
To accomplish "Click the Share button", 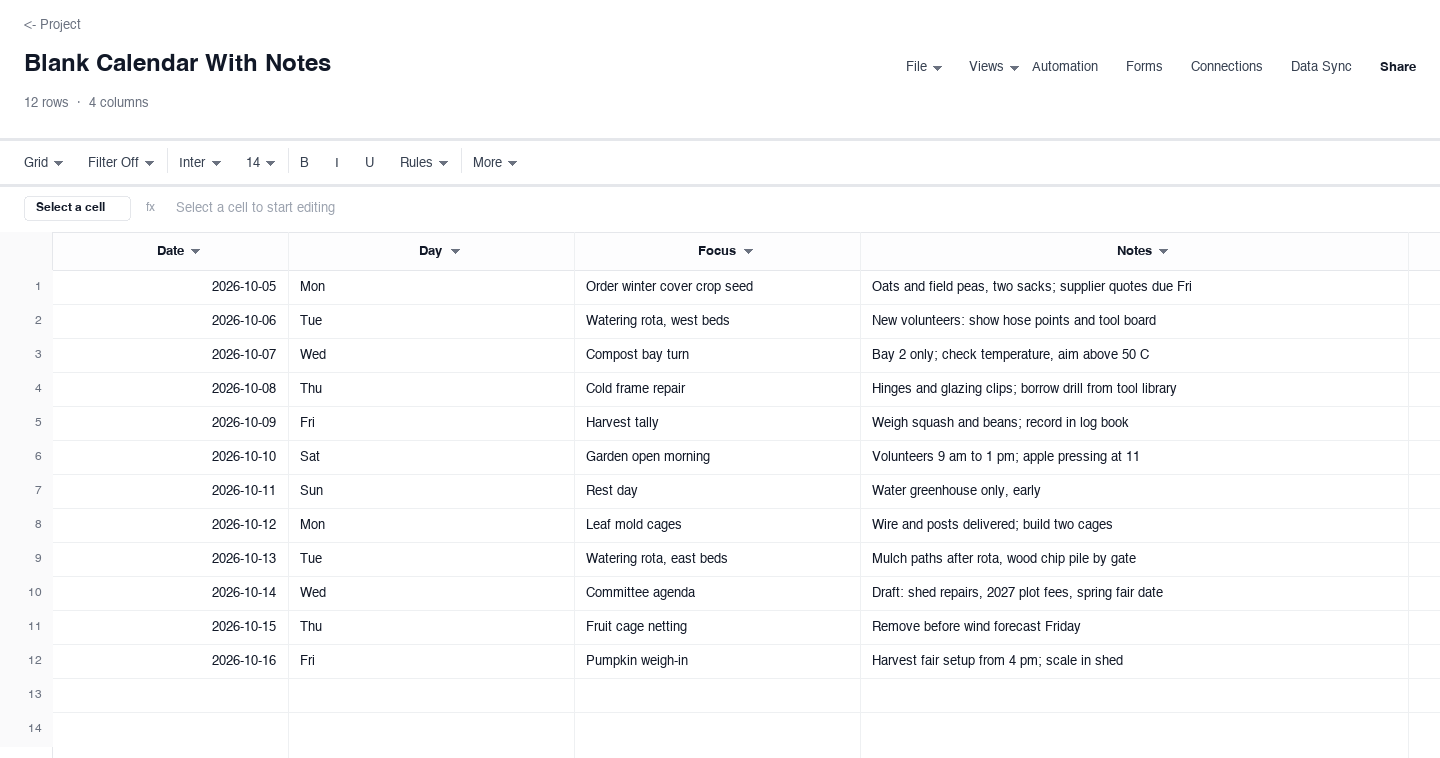I will pos(1398,67).
